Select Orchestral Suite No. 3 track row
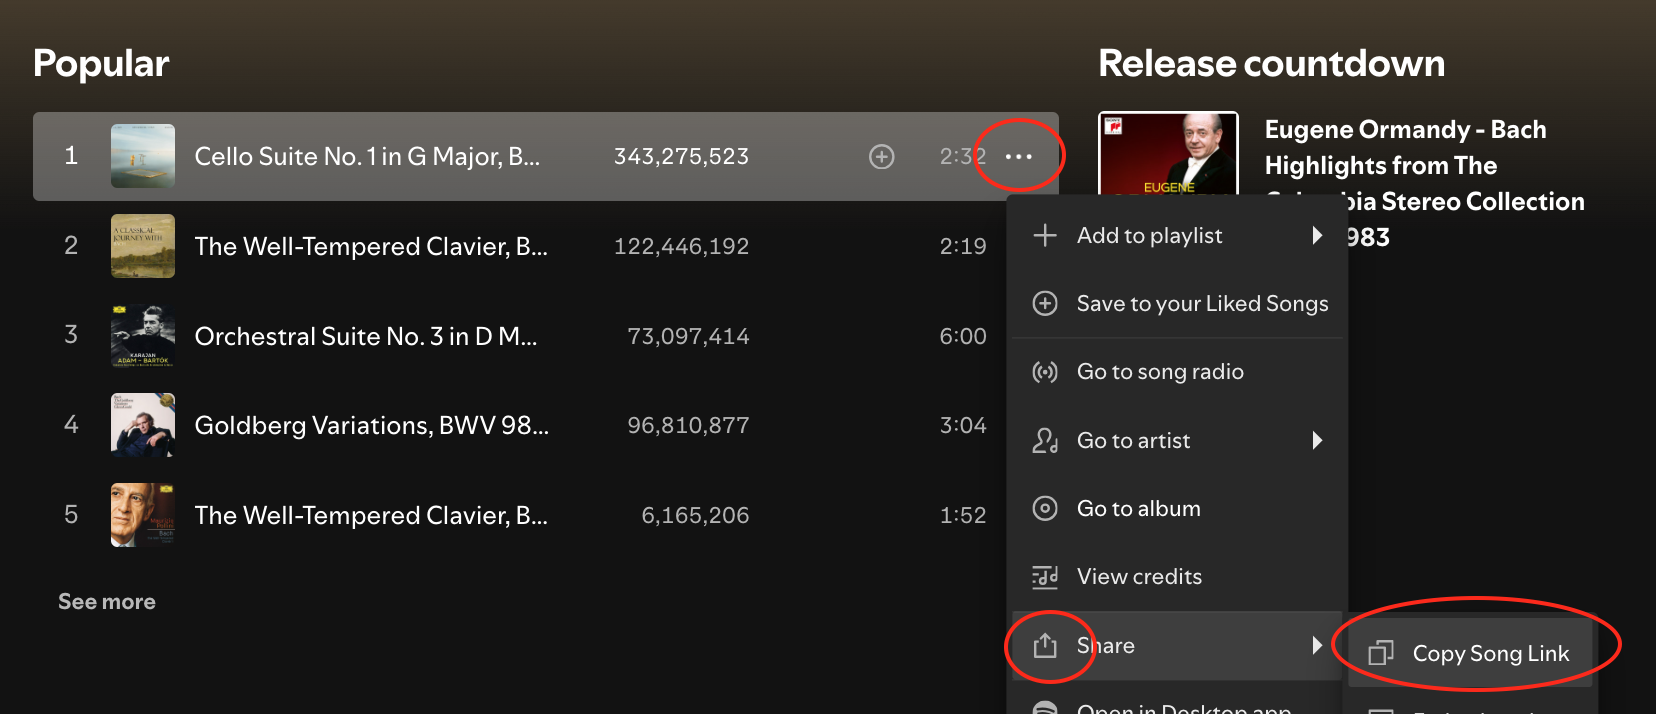This screenshot has width=1656, height=714. pos(365,336)
